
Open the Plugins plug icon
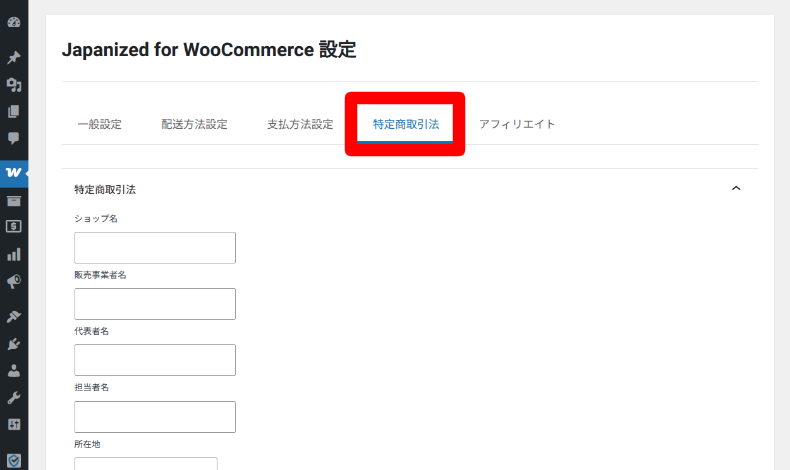click(14, 344)
